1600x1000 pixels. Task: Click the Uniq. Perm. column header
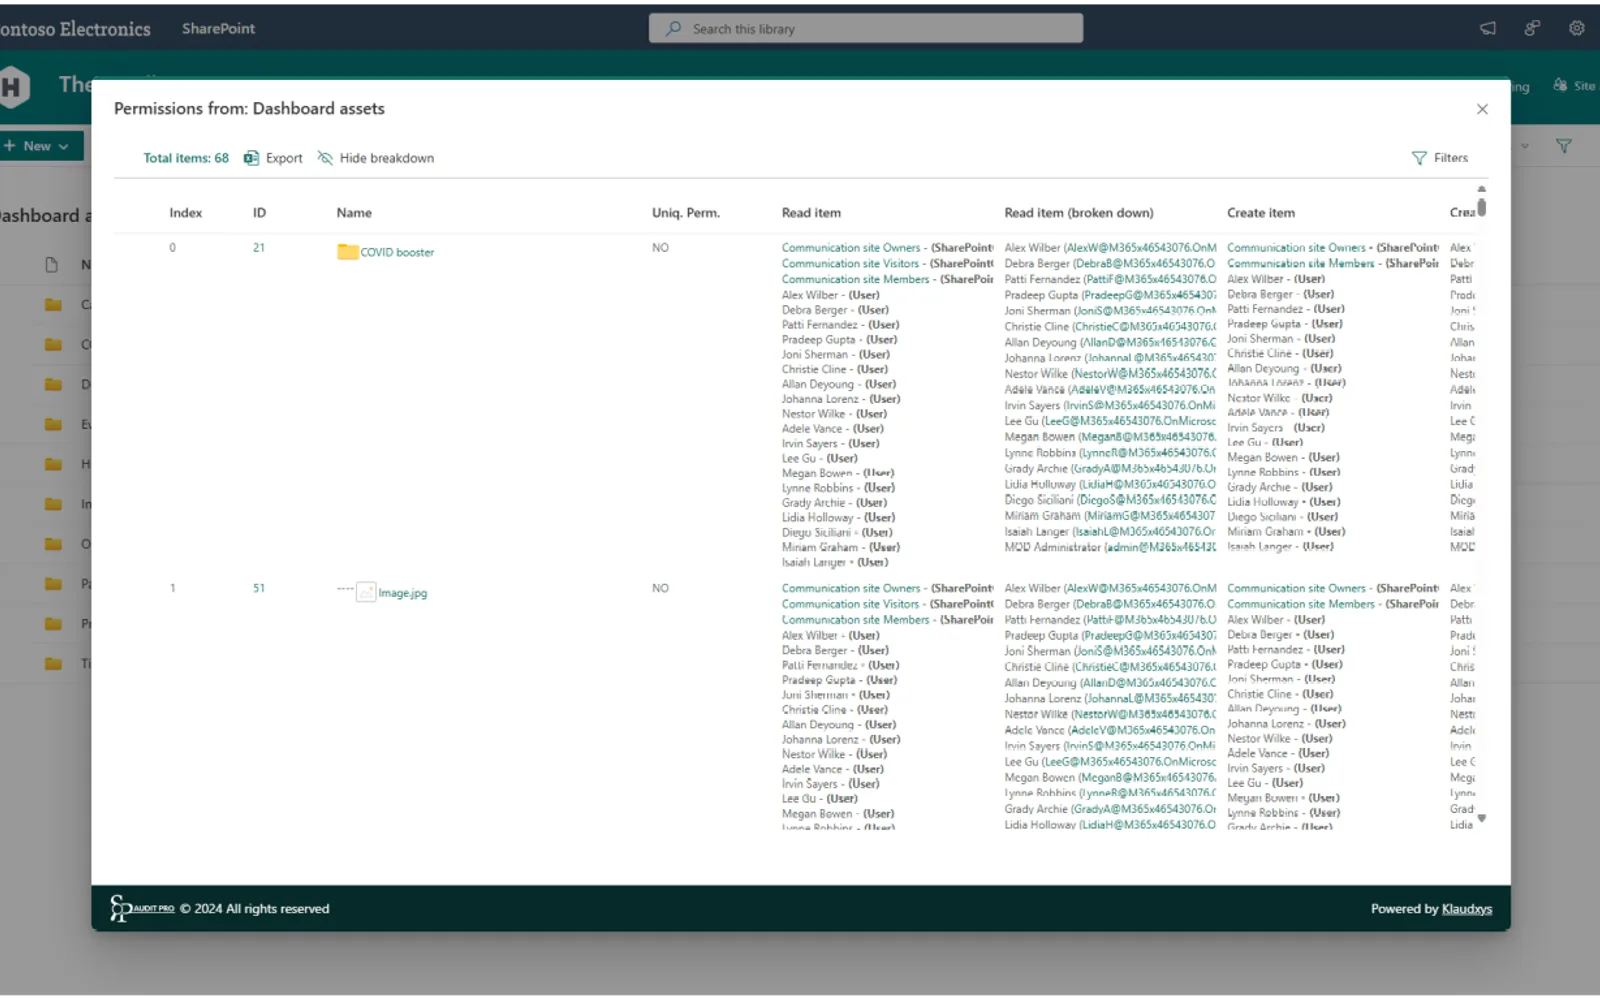tap(686, 213)
